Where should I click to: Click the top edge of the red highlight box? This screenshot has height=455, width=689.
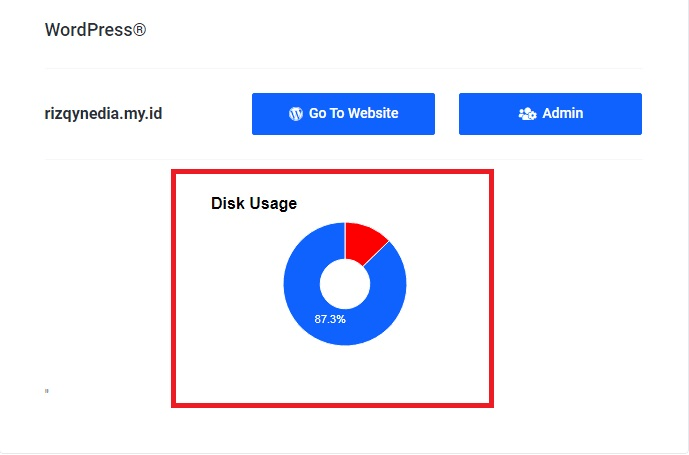coord(333,171)
